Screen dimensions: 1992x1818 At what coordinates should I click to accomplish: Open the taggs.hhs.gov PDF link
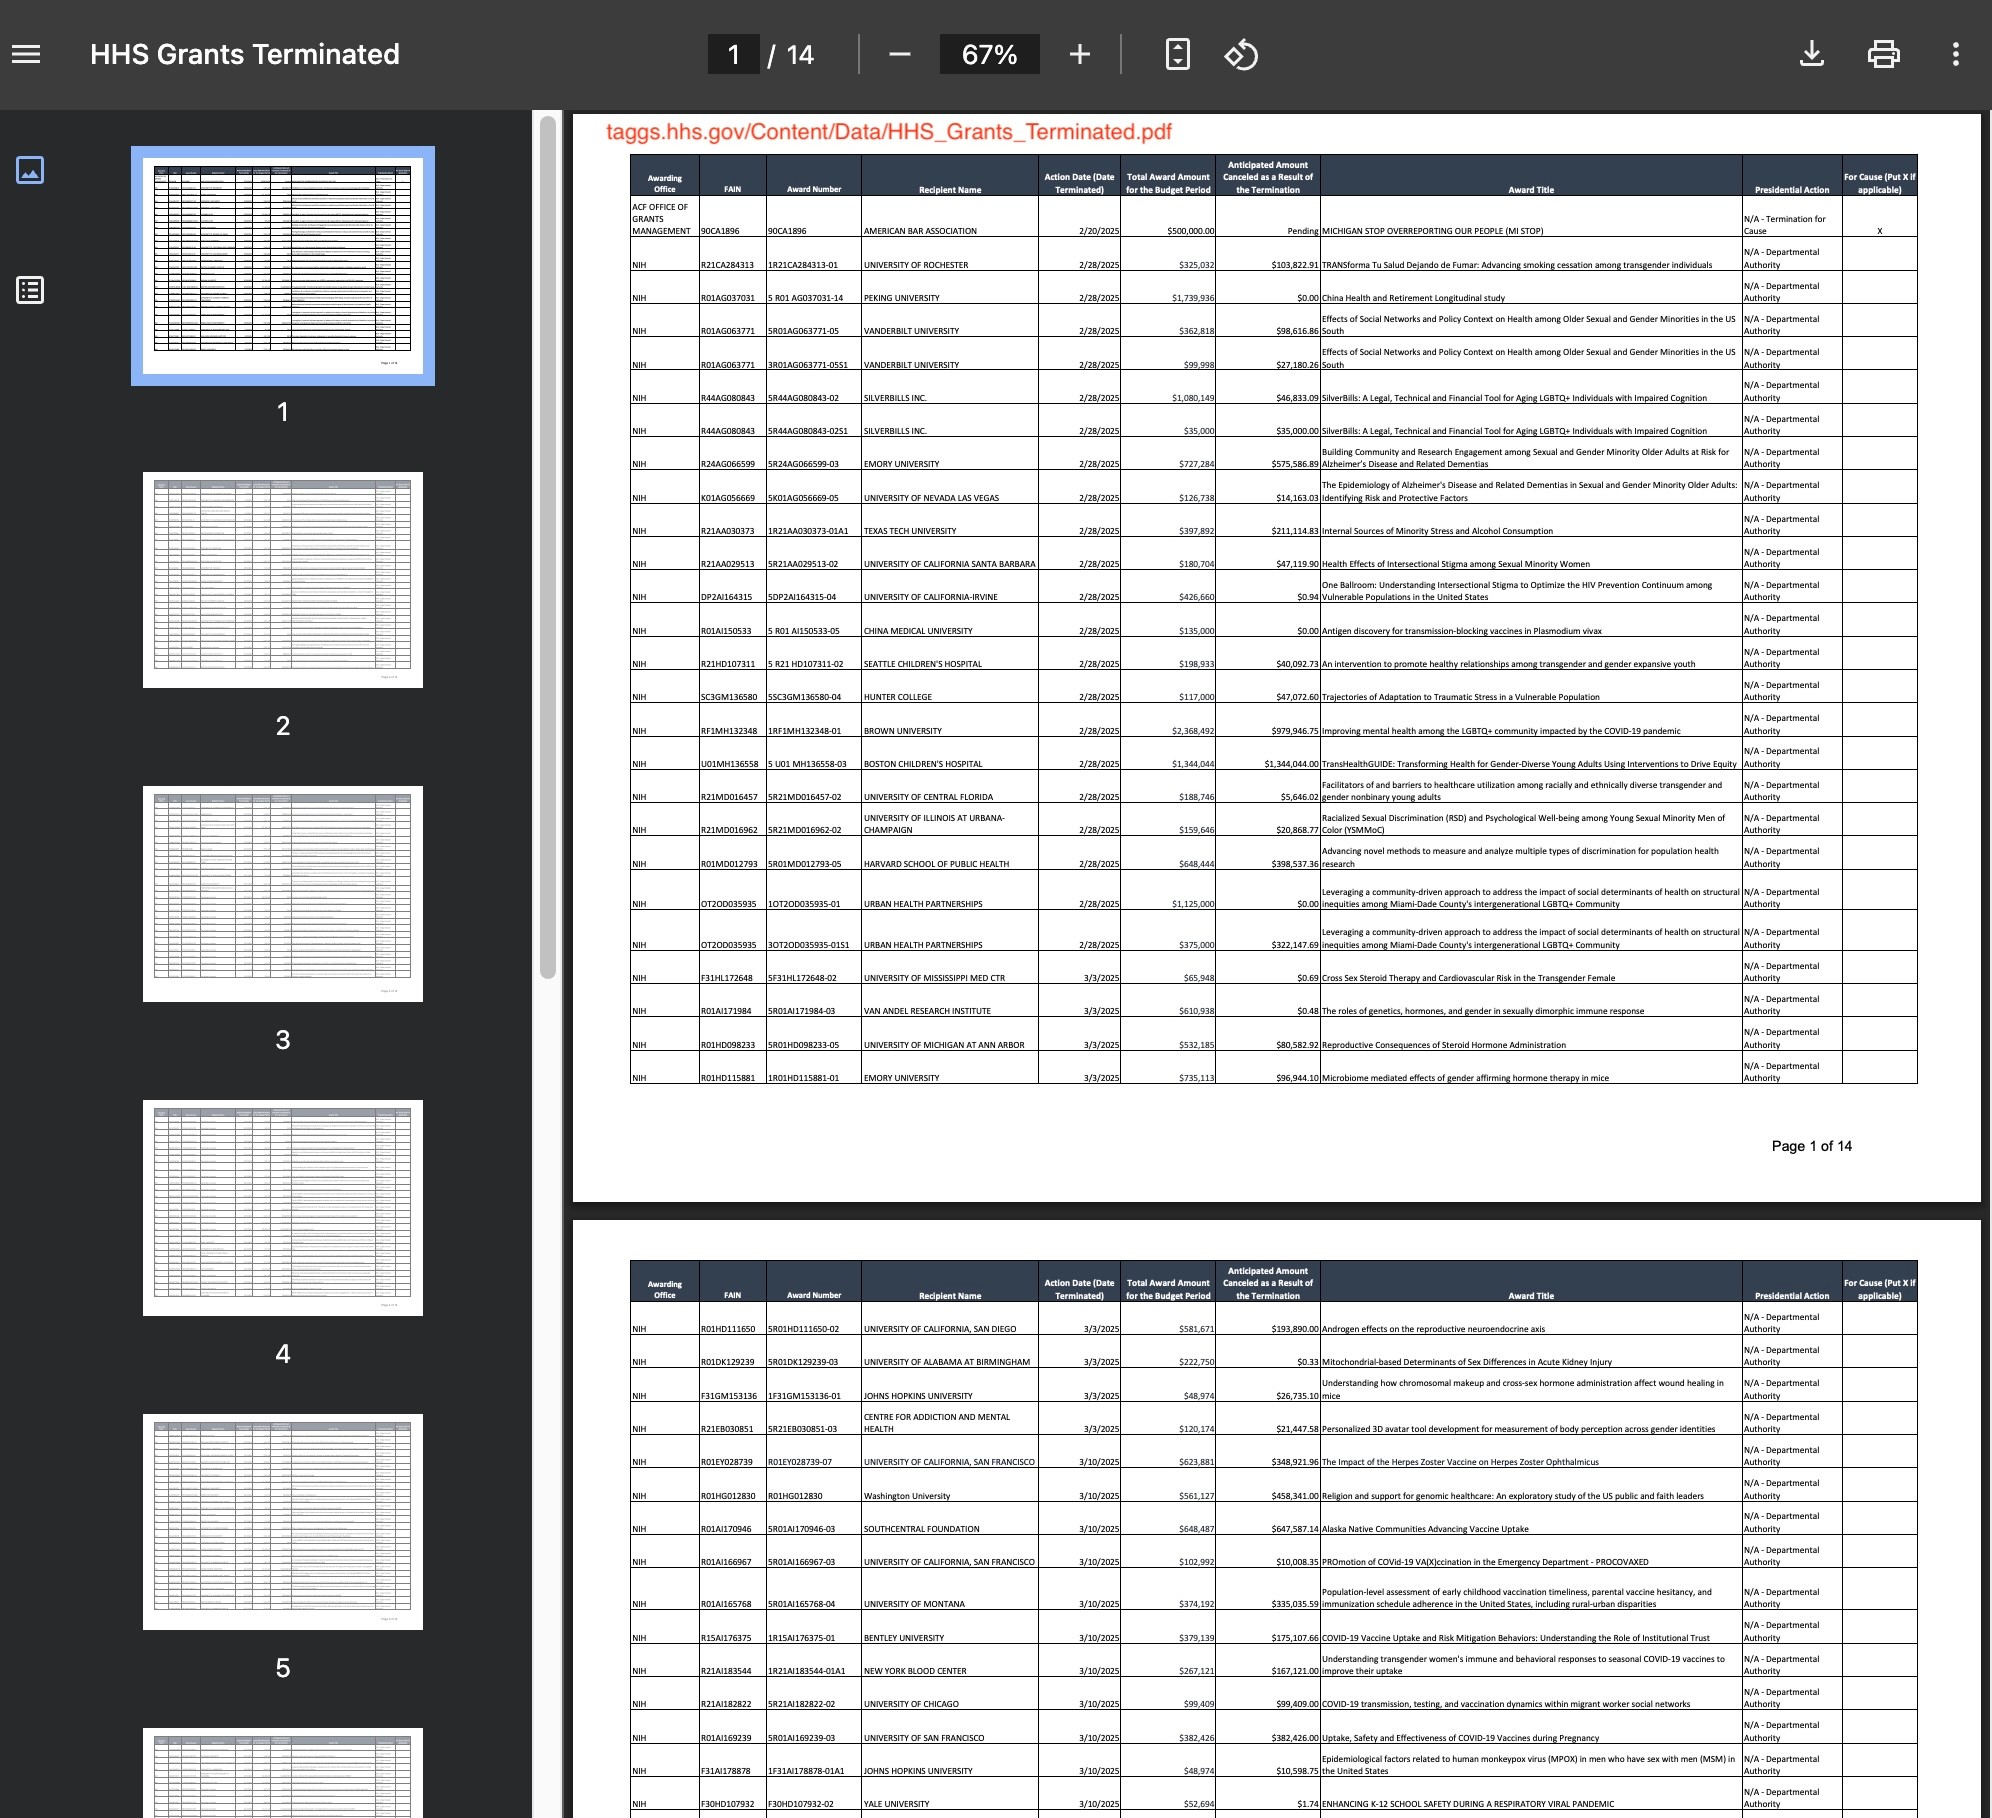tap(888, 132)
